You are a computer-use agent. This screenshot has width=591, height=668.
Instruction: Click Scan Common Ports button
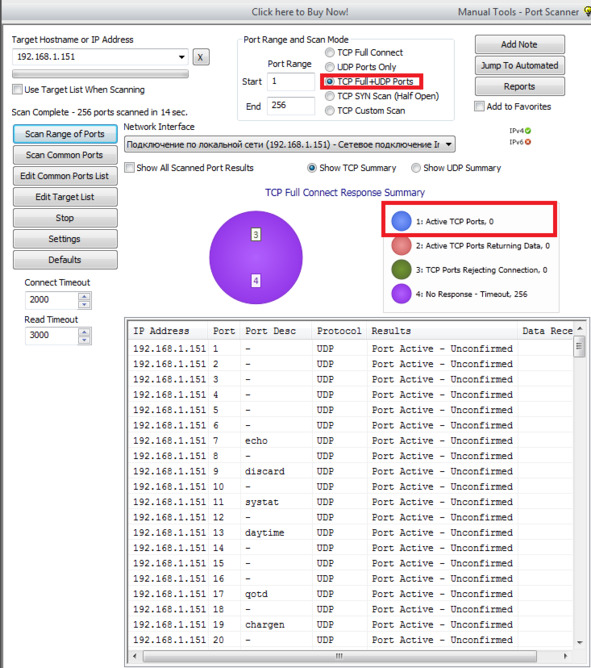pyautogui.click(x=65, y=155)
